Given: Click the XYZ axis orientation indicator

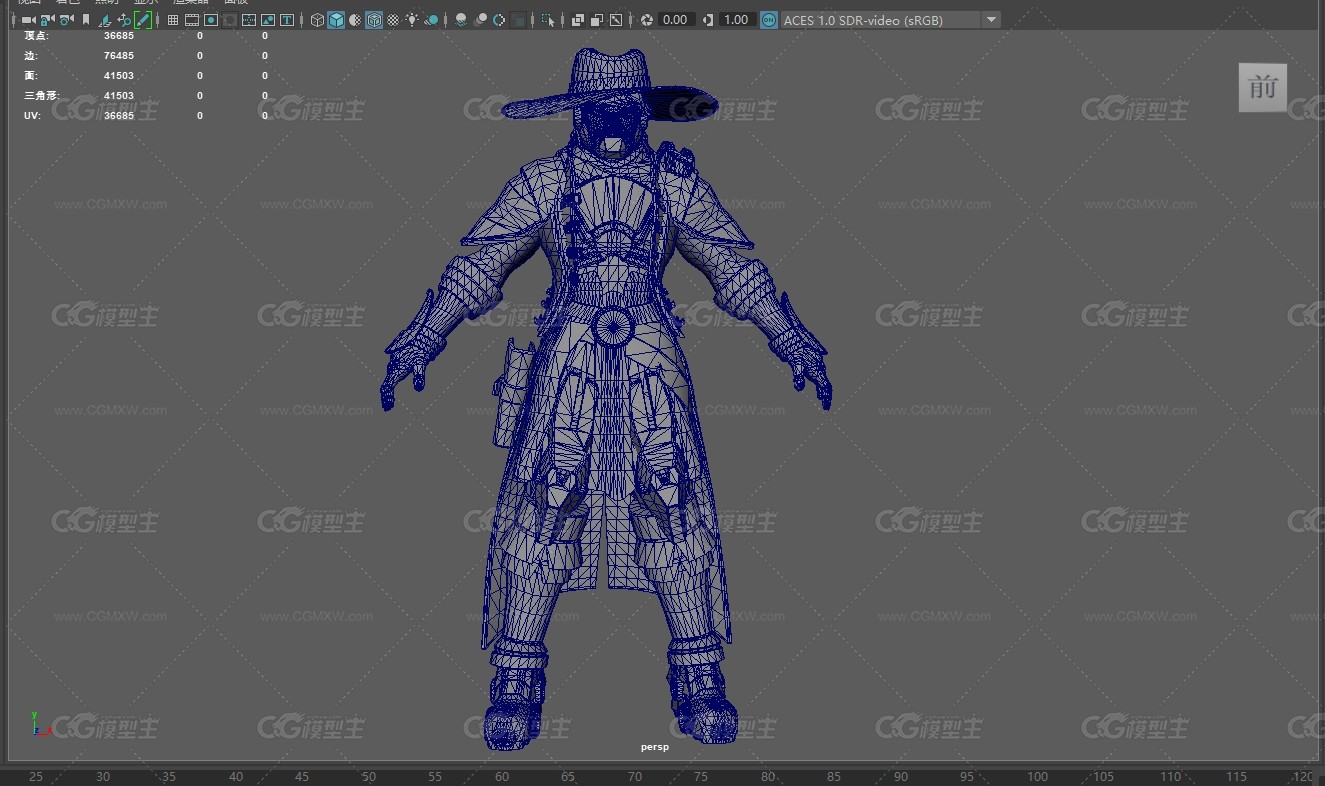Looking at the screenshot, I should (x=40, y=725).
